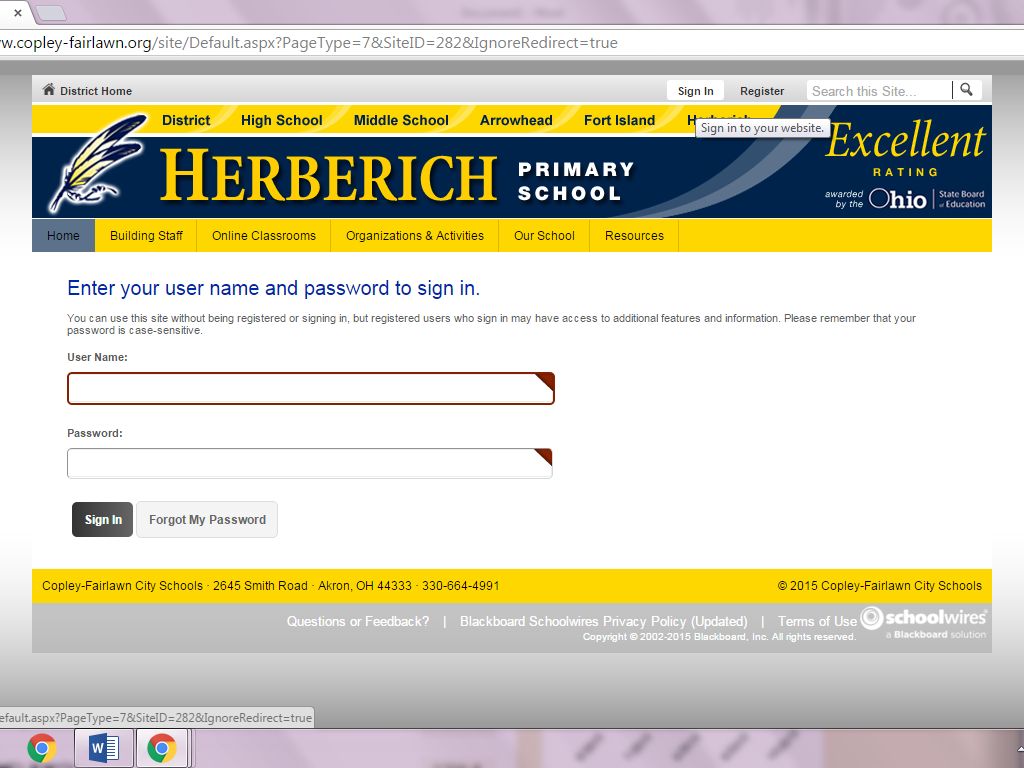Viewport: 1024px width, 768px height.
Task: Click the Forgot My Password button
Action: pyautogui.click(x=207, y=520)
